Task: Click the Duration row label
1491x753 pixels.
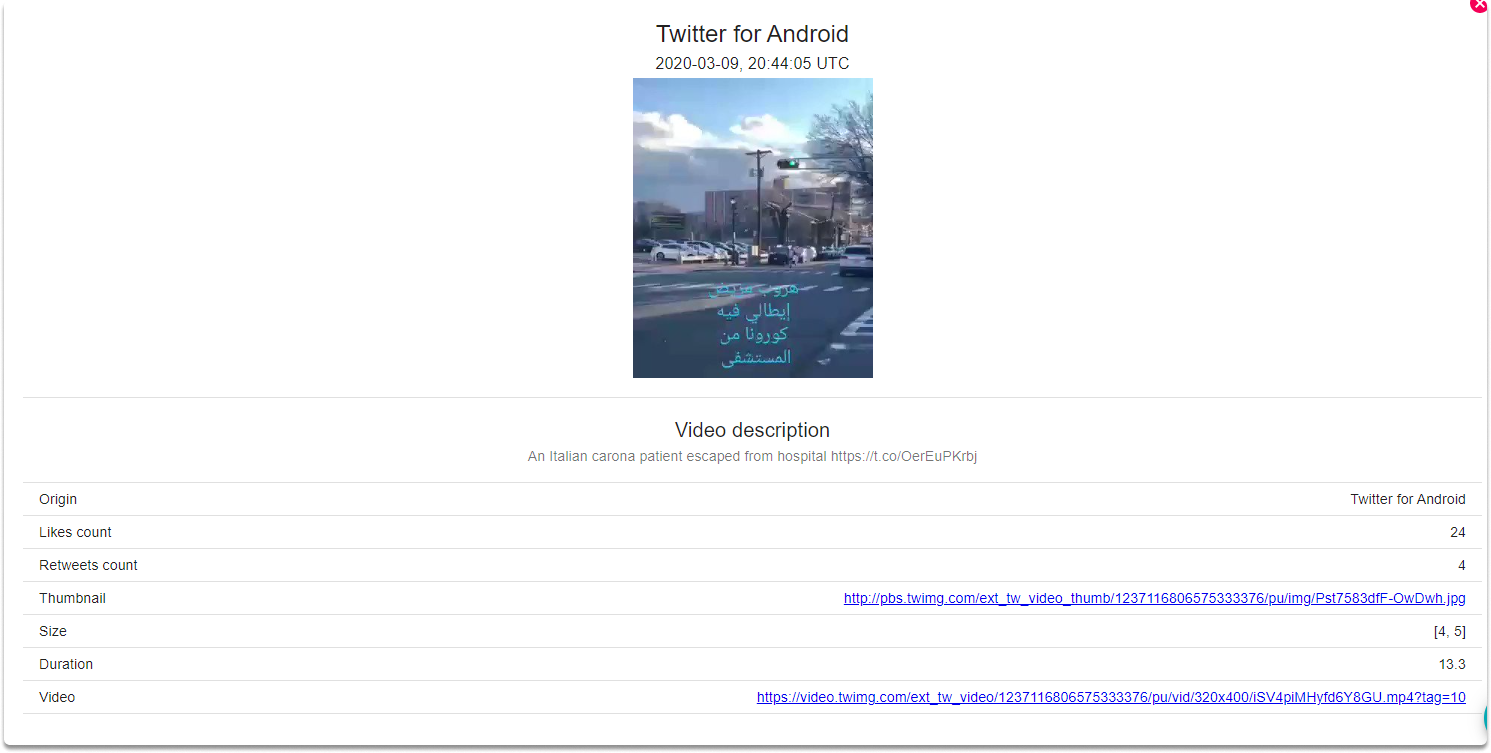Action: click(x=66, y=664)
